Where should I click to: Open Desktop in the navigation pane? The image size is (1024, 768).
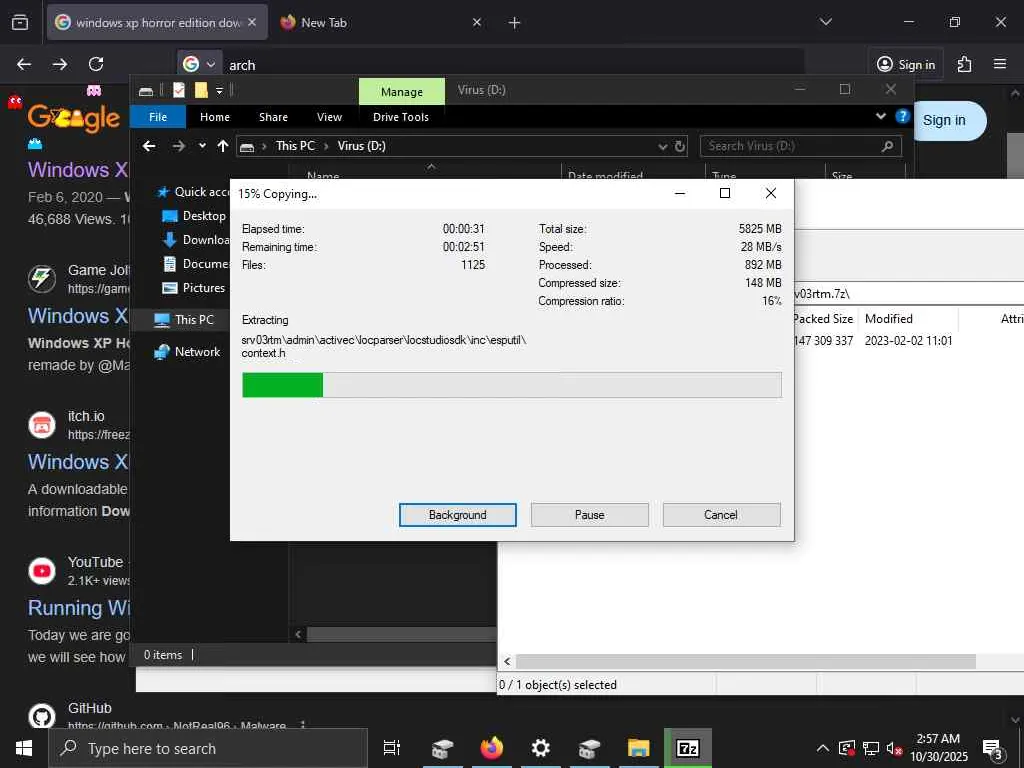(x=195, y=216)
